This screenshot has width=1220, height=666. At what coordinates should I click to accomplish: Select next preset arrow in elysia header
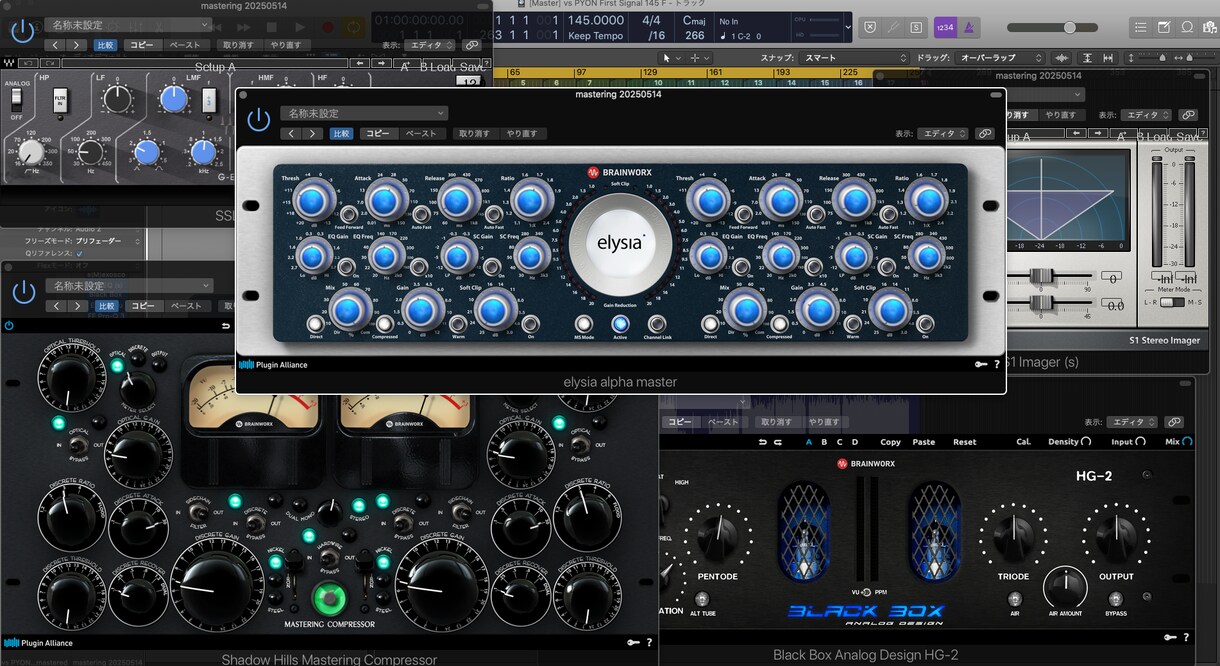[313, 133]
